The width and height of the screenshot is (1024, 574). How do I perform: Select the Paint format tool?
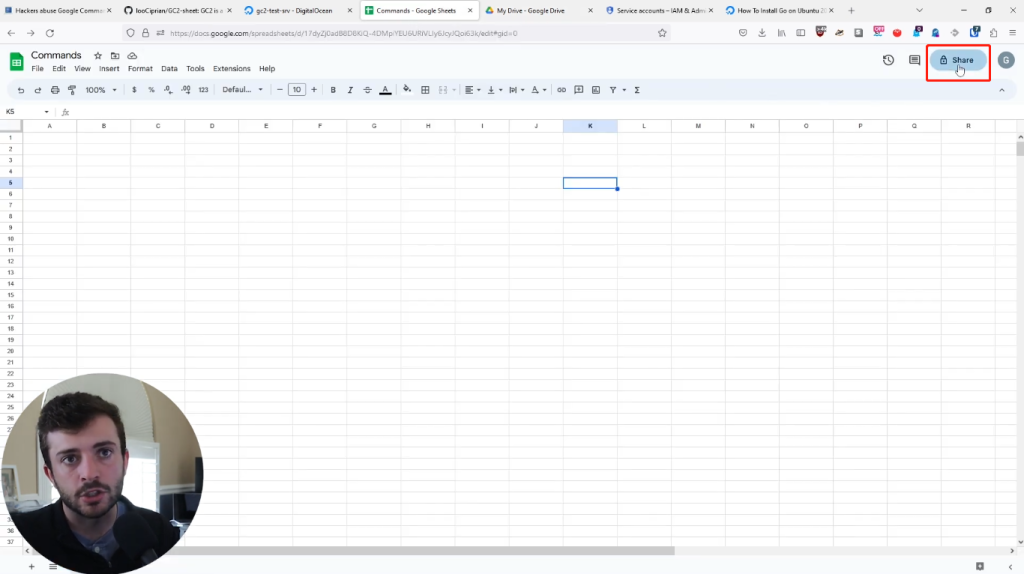72,90
